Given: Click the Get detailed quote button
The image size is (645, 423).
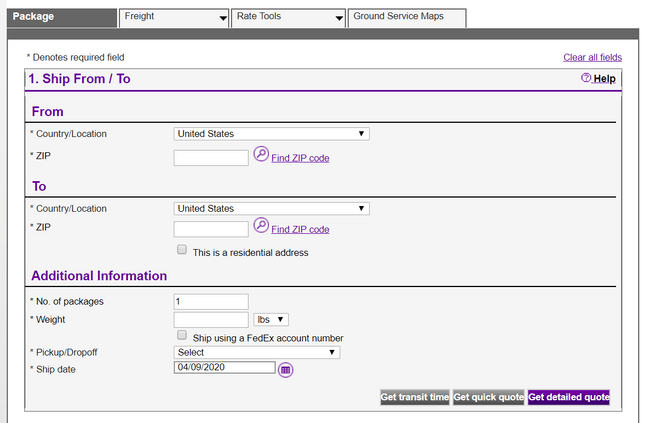Looking at the screenshot, I should [x=568, y=397].
